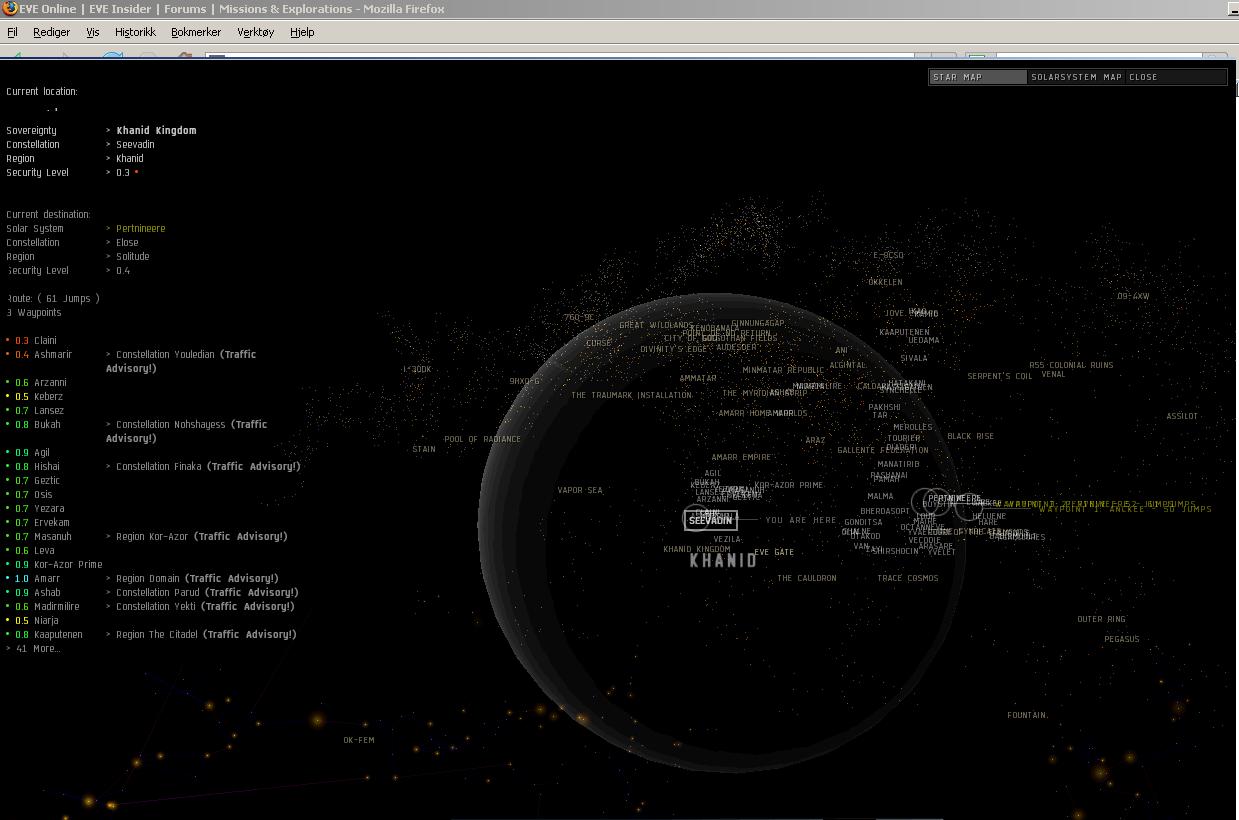Select route system Hishai
This screenshot has height=820, width=1239.
(47, 466)
